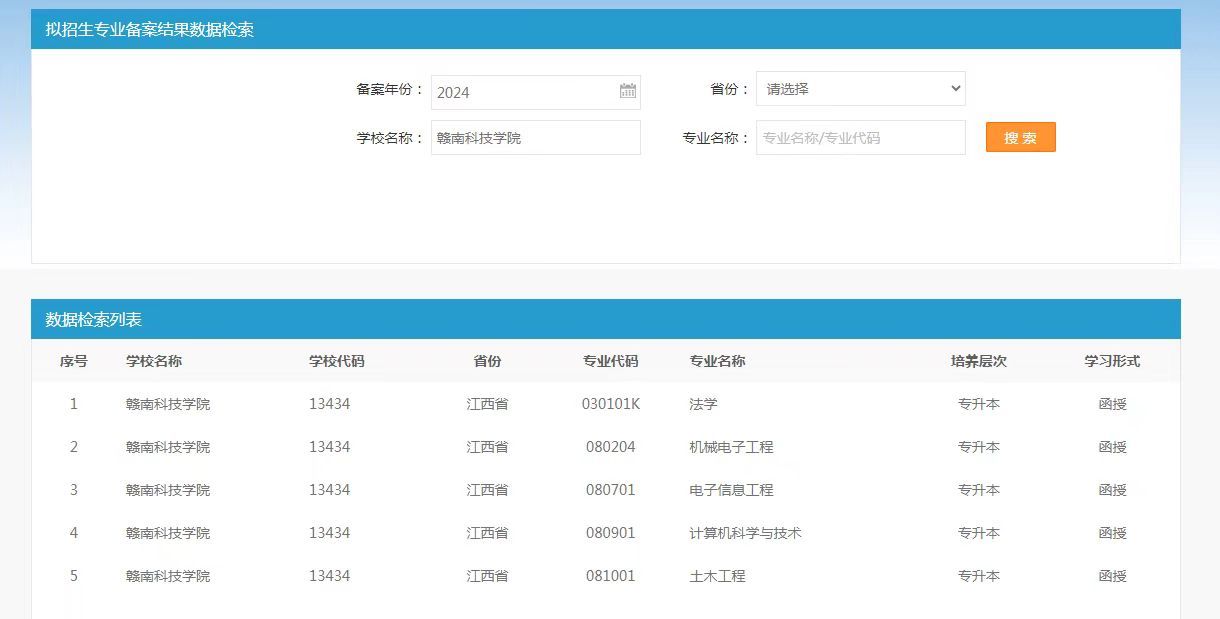
Task: Click the 专业代码 column header
Action: 610,361
